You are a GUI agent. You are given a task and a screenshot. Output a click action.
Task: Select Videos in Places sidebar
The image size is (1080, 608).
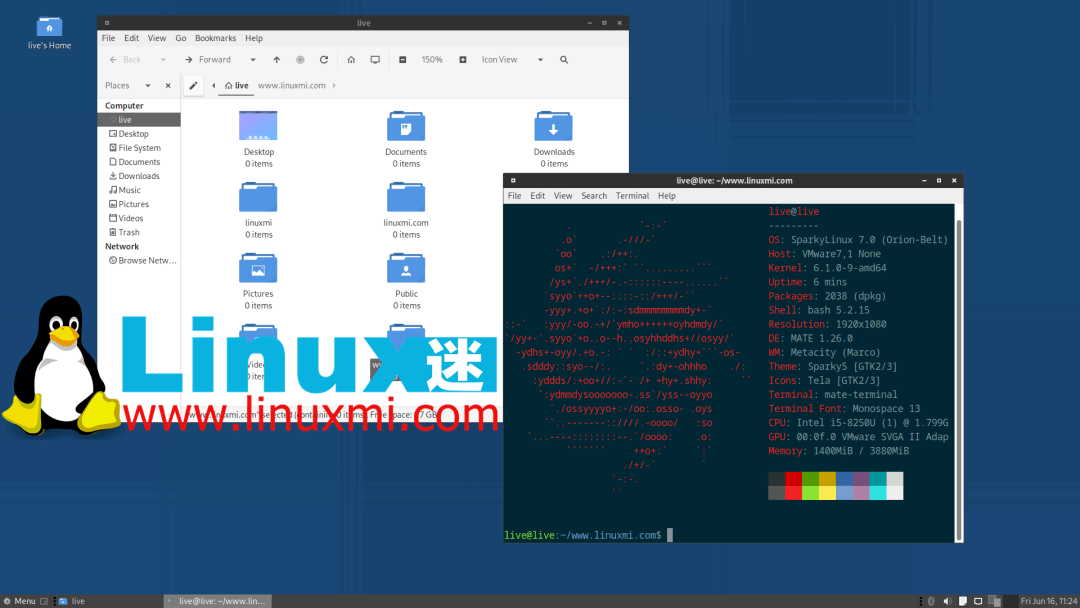point(139,218)
